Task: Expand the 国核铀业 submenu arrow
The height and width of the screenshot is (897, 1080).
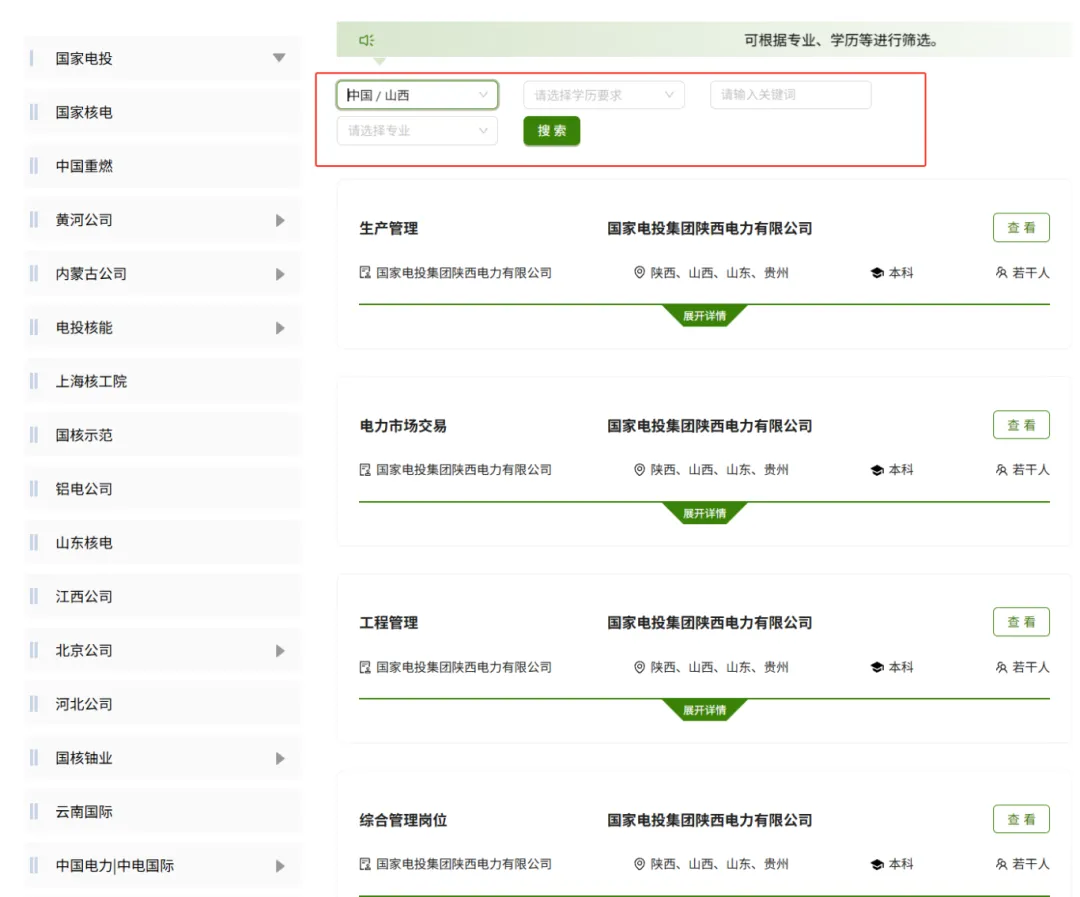Action: pyautogui.click(x=280, y=759)
